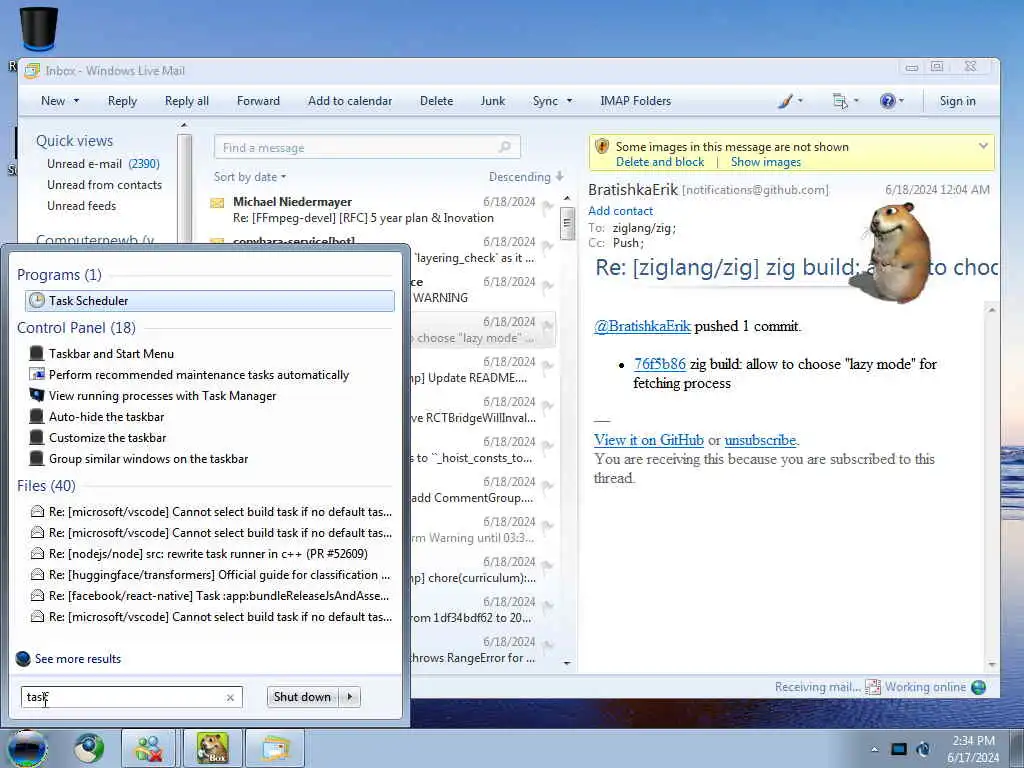Click the Windows Start orb

point(26,748)
